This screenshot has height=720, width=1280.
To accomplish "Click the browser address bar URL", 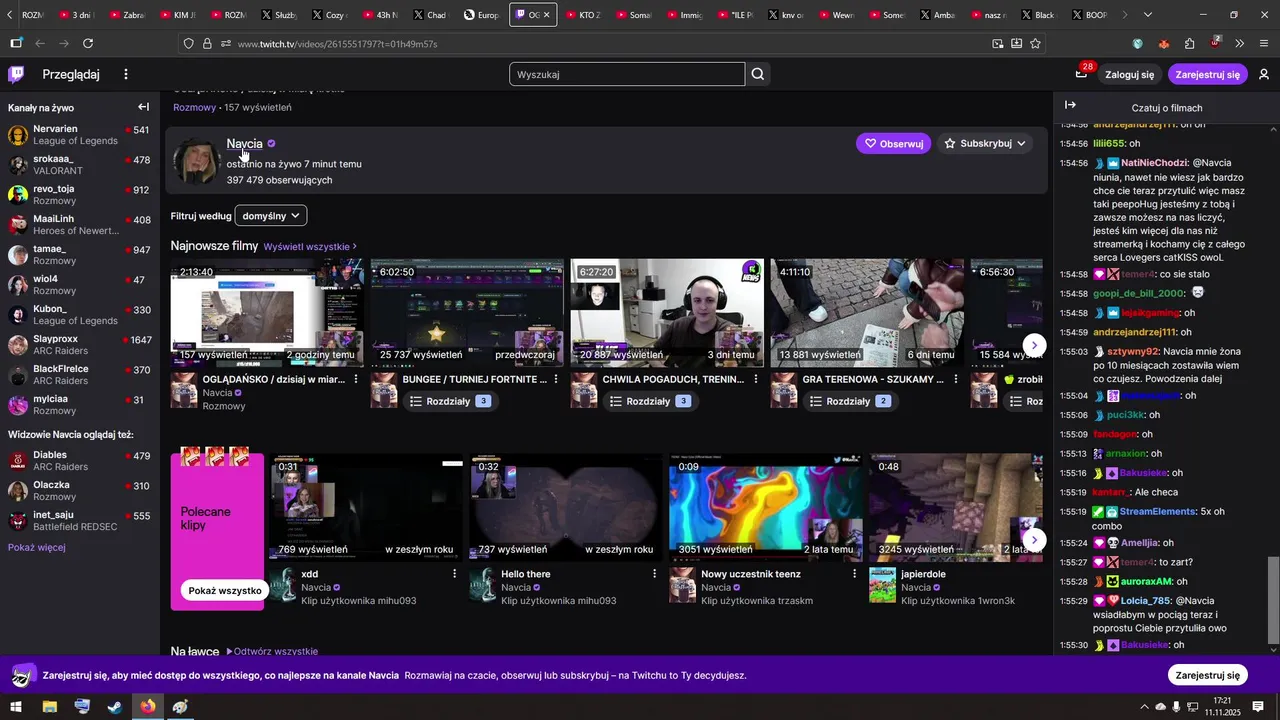I will [x=338, y=44].
